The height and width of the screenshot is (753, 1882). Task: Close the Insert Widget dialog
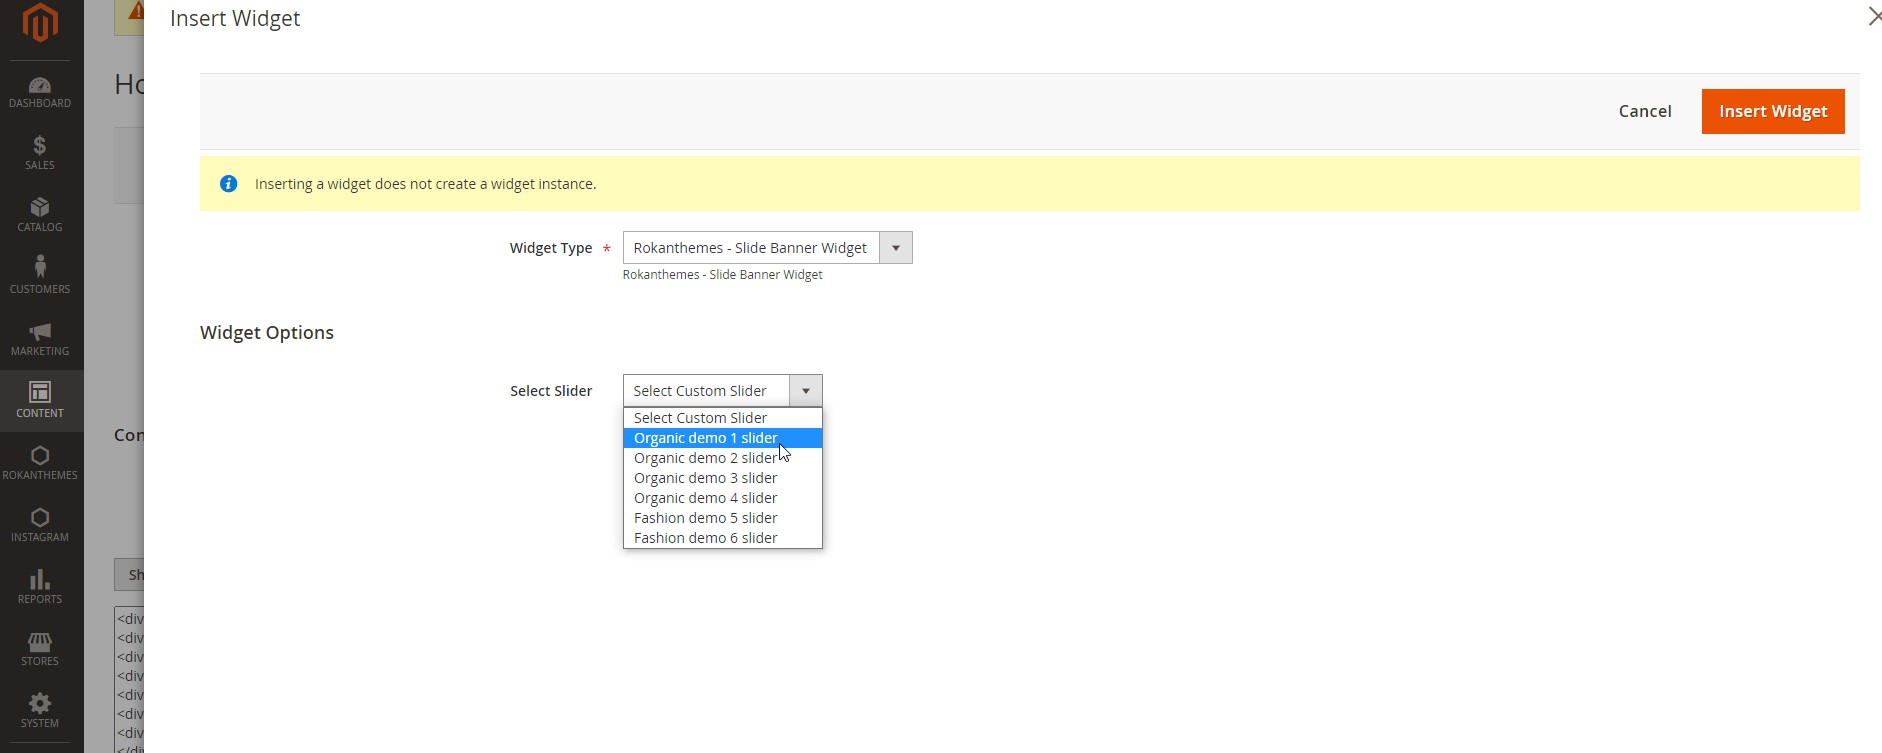pyautogui.click(x=1874, y=16)
